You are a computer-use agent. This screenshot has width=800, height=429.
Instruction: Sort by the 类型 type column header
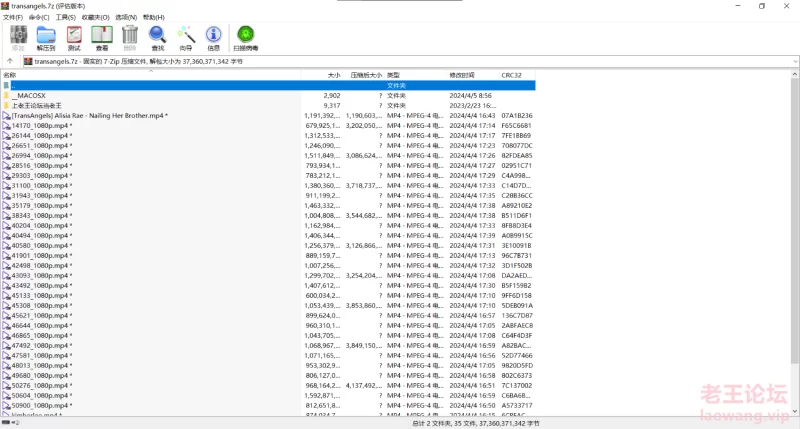[415, 75]
